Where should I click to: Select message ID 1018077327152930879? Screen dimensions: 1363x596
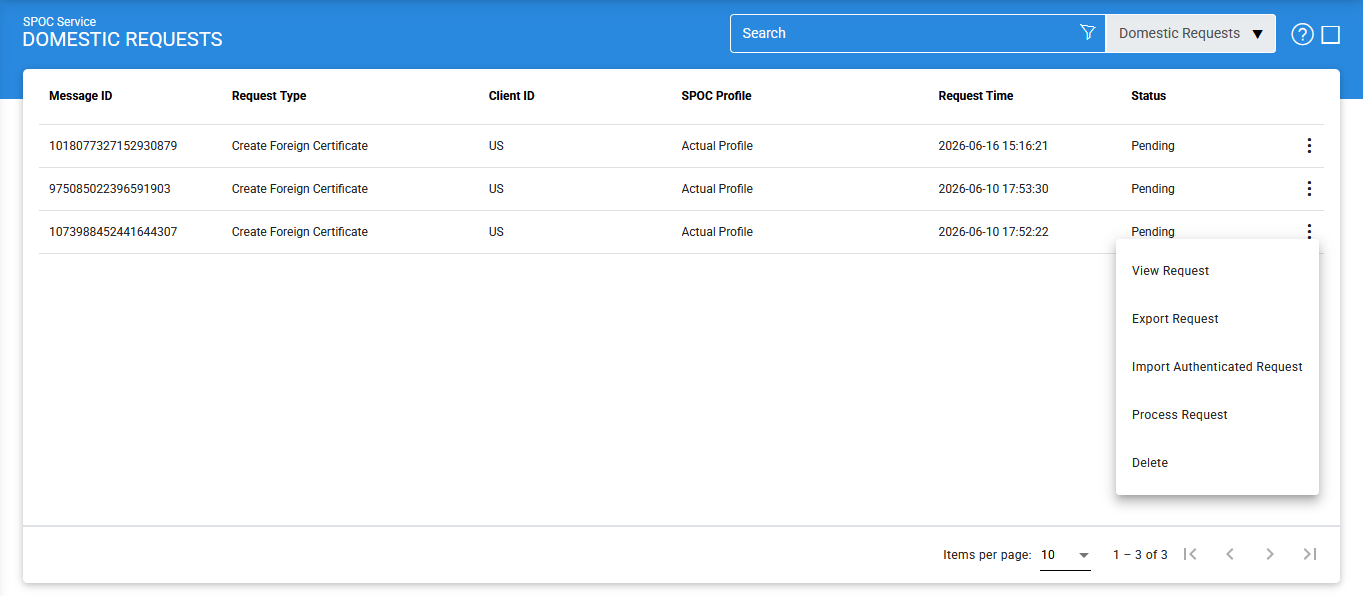(113, 146)
